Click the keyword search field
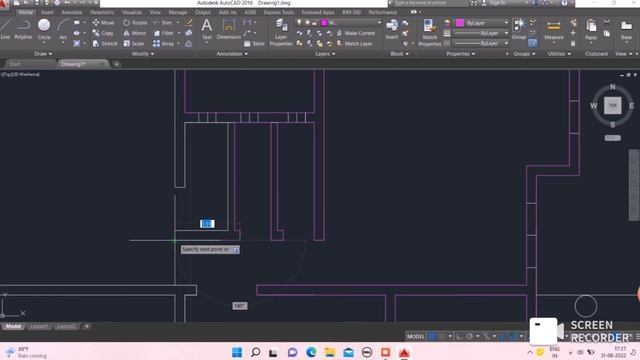Viewport: 640px width, 360px height. (x=431, y=3)
